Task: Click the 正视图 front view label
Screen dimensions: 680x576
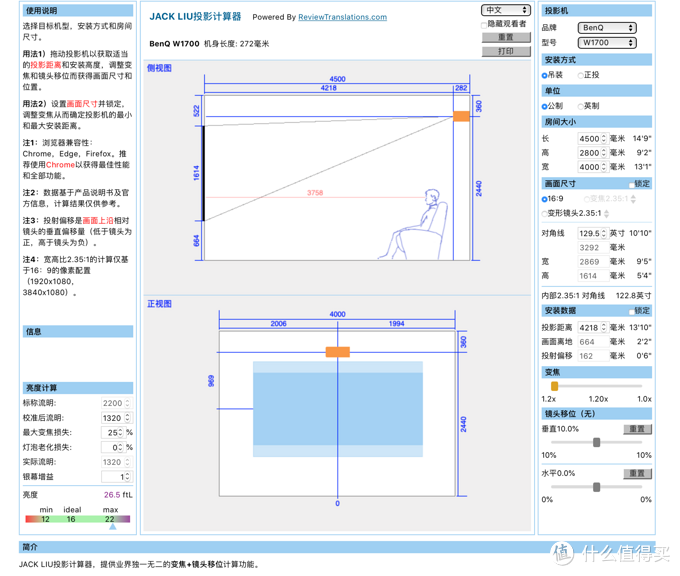Action: (159, 304)
